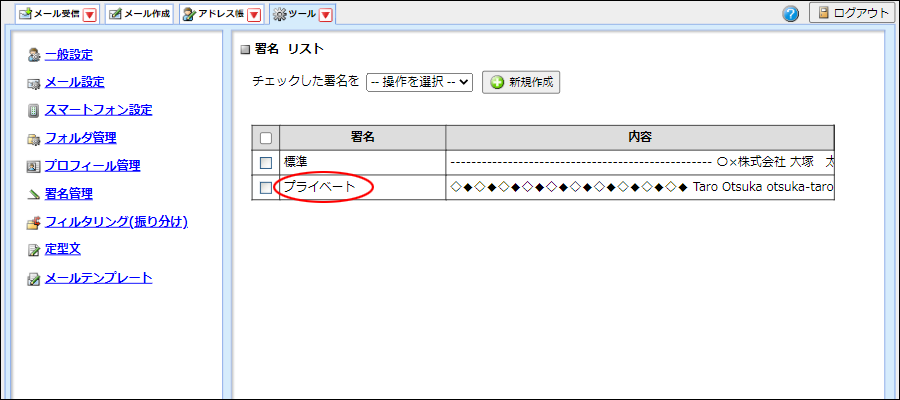Click メール作成 in the top toolbar

click(139, 14)
